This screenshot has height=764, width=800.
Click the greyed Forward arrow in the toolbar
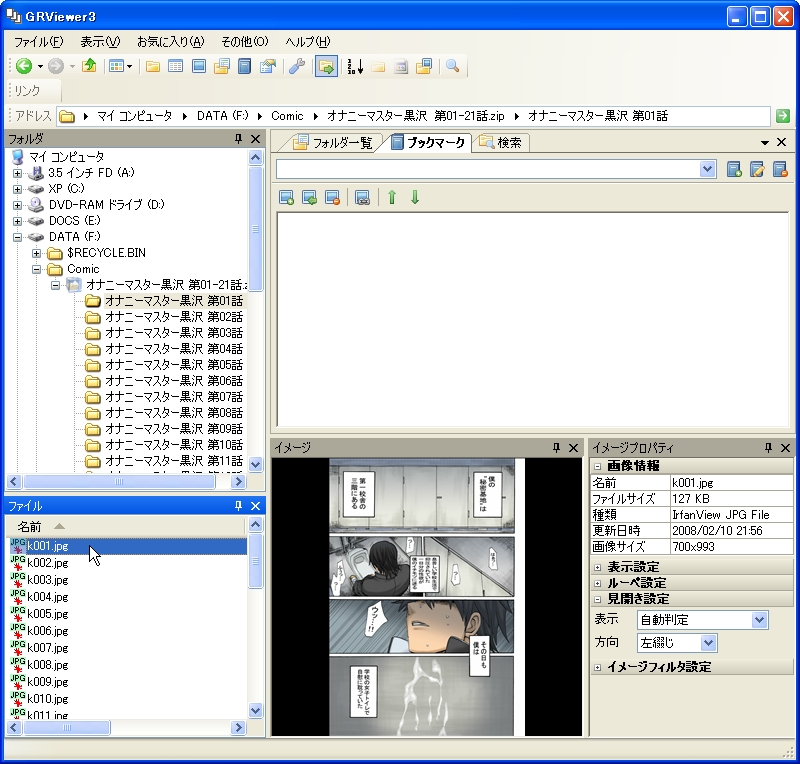[56, 66]
